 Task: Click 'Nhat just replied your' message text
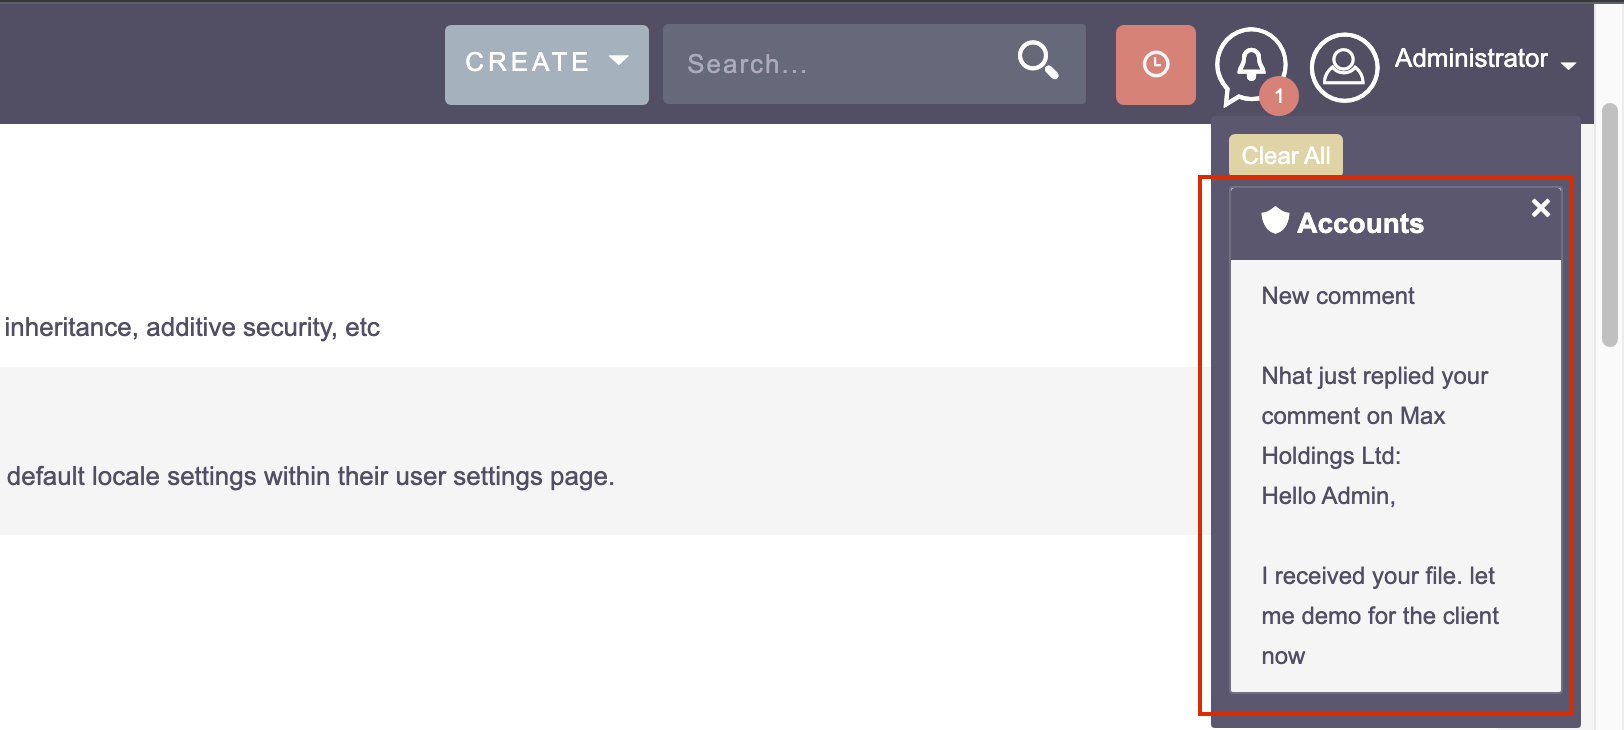point(1375,376)
